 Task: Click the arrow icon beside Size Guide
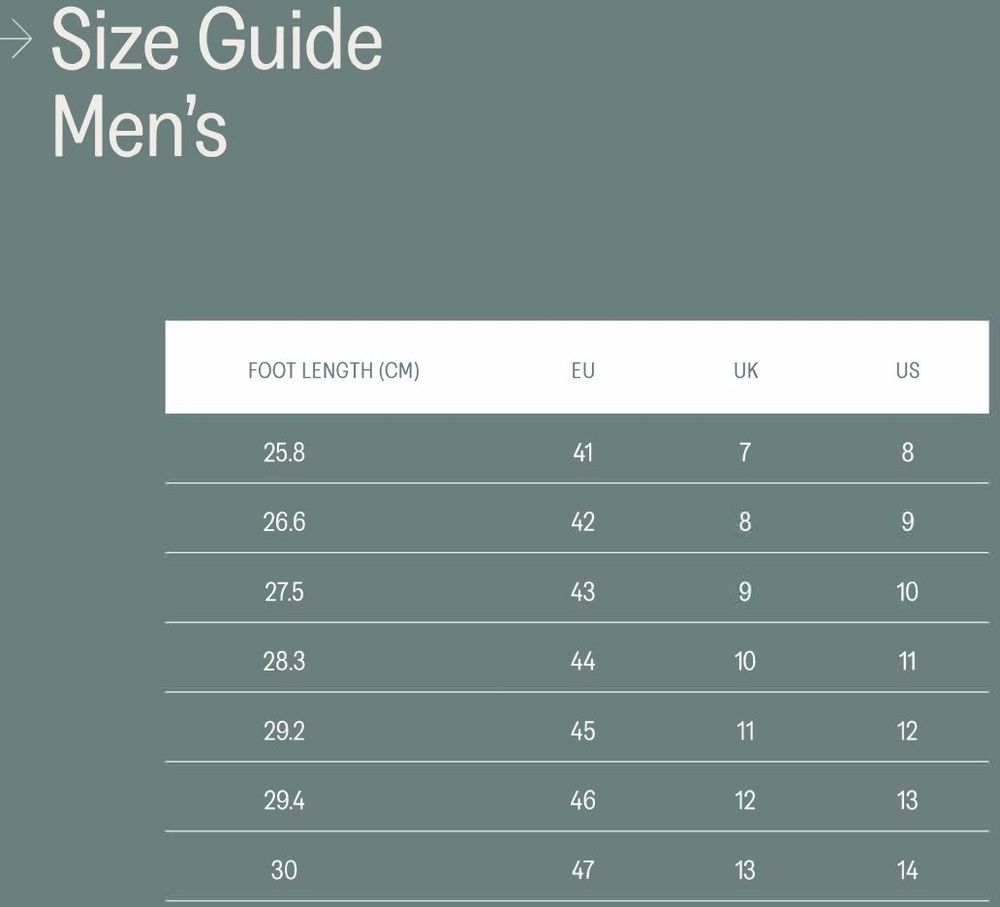tap(15, 40)
